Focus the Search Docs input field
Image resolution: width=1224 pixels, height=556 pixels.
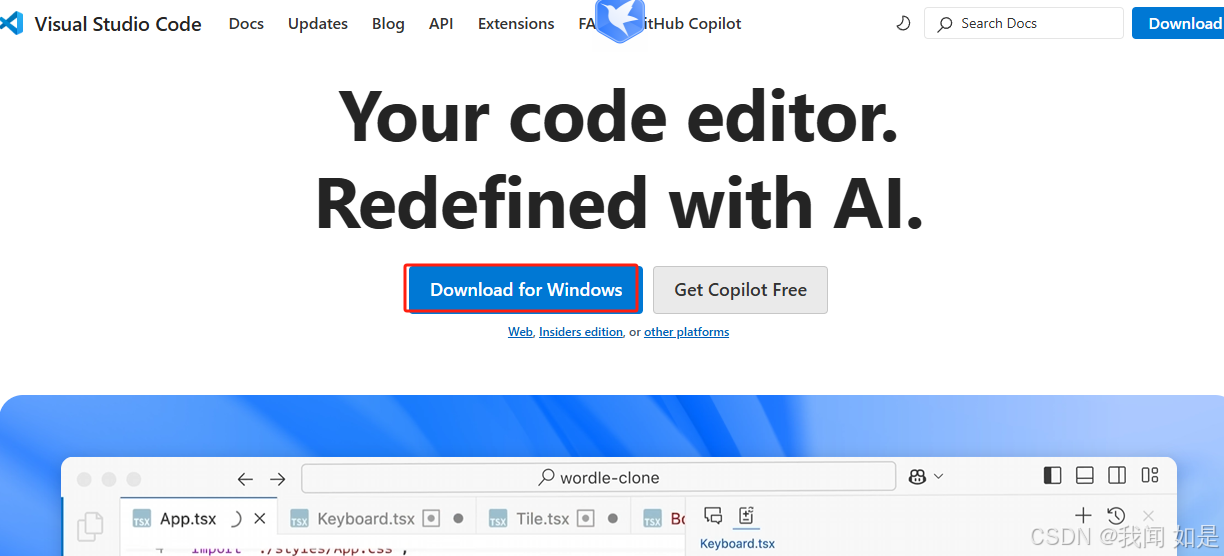click(x=1024, y=23)
